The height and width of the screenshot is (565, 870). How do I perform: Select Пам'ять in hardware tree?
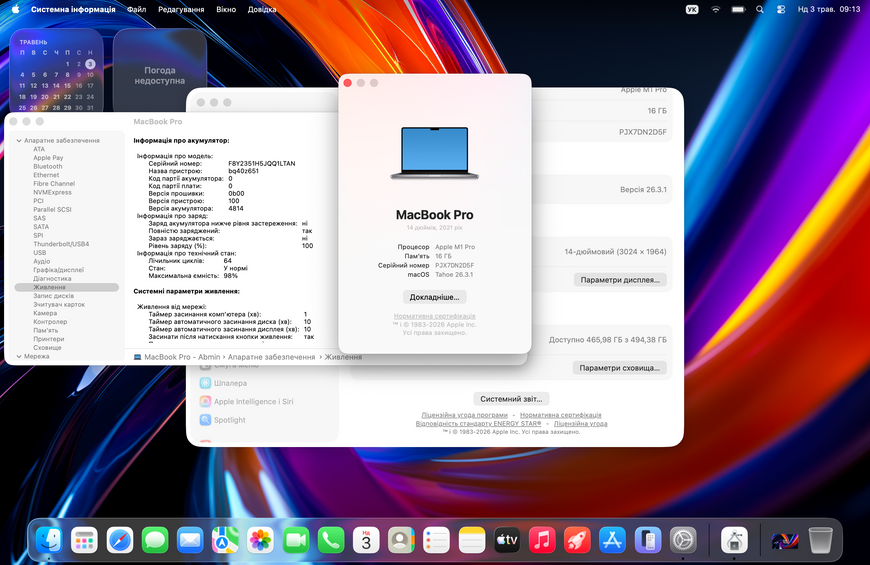point(45,330)
